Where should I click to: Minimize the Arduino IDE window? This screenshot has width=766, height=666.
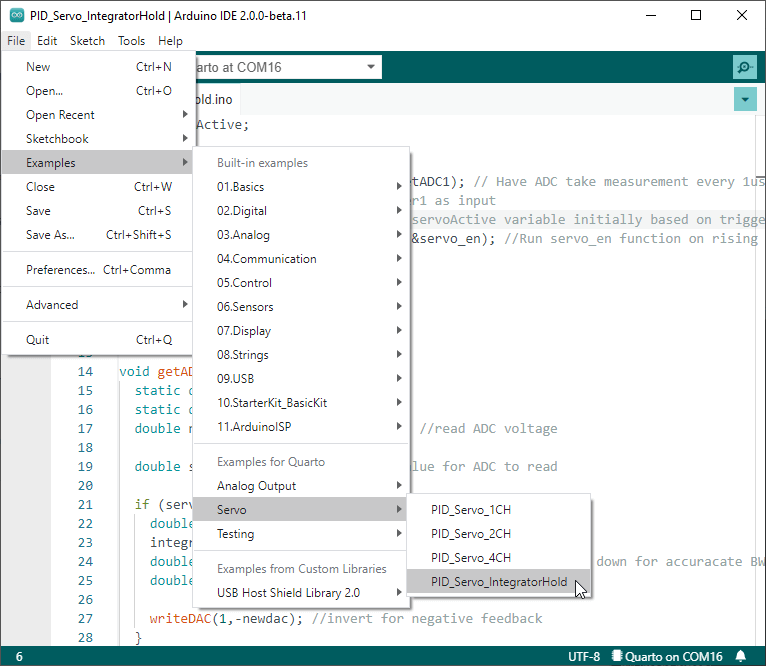pyautogui.click(x=651, y=15)
